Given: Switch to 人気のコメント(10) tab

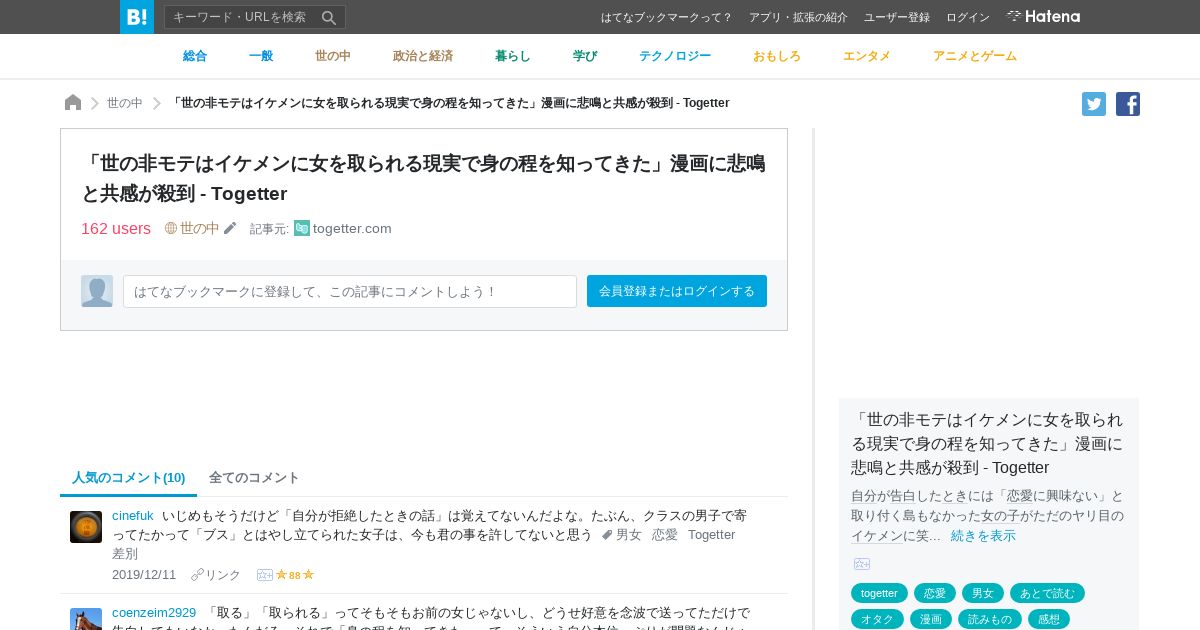Looking at the screenshot, I should point(129,477).
